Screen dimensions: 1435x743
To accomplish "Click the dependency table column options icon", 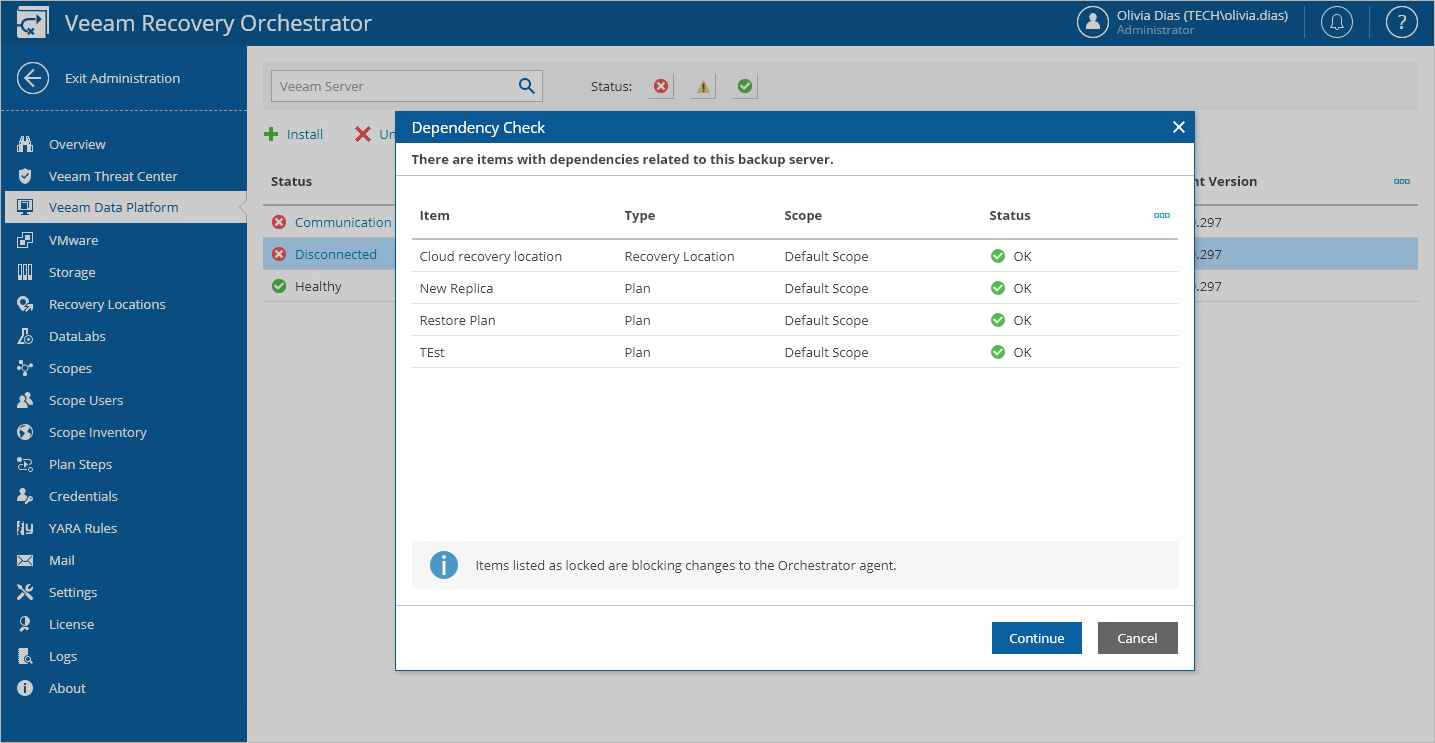I will click(x=1161, y=215).
